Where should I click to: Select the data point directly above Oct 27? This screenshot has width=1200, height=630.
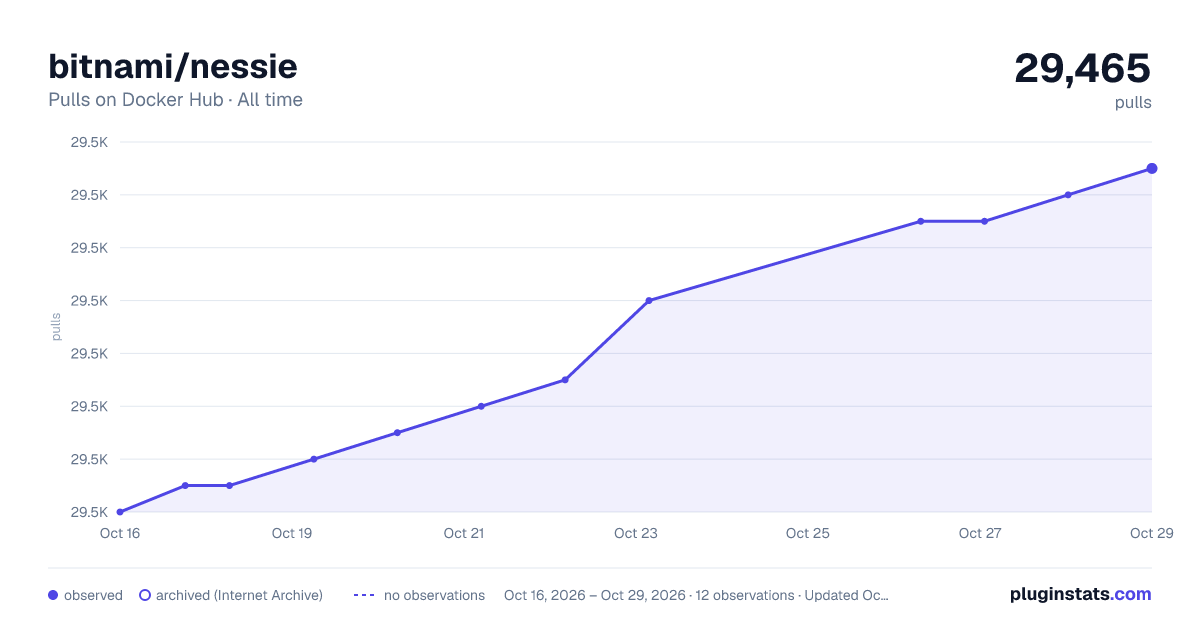[985, 221]
